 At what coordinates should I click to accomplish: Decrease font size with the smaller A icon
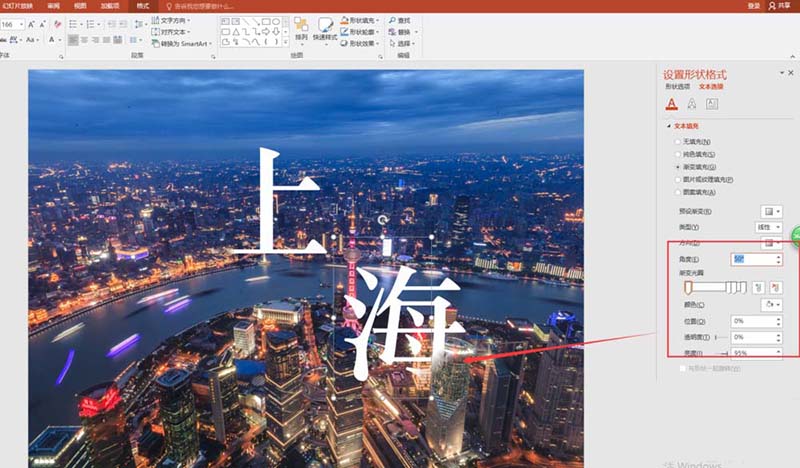(x=43, y=24)
